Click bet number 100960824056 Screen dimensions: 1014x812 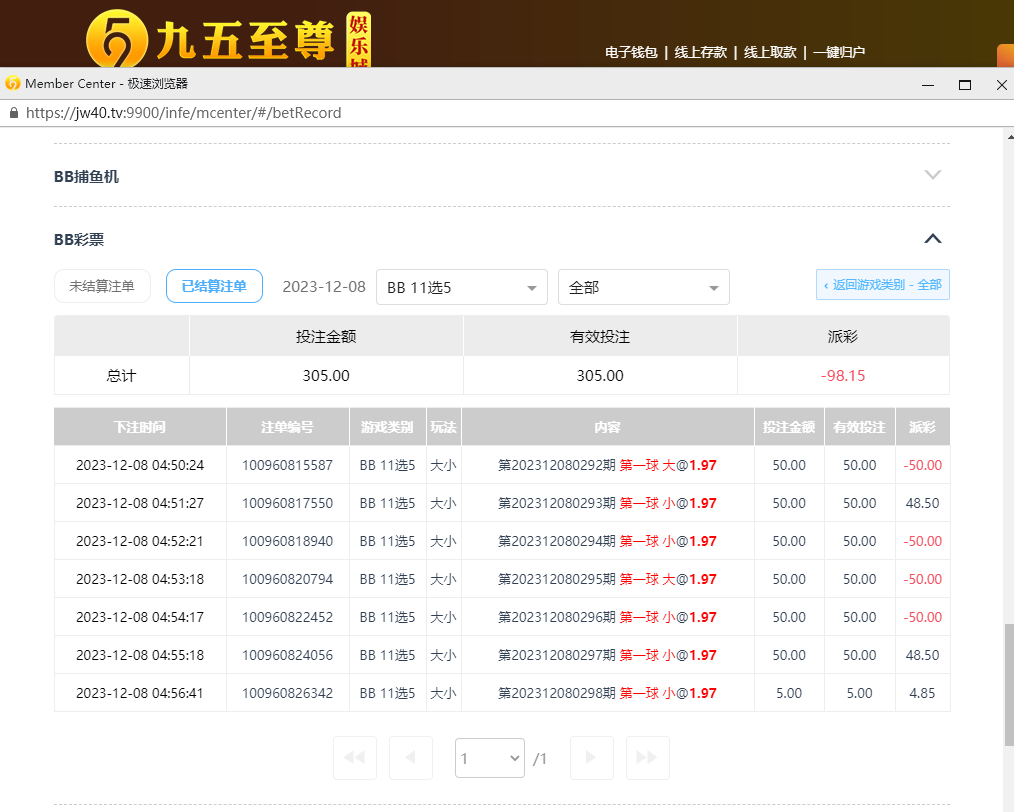(287, 656)
